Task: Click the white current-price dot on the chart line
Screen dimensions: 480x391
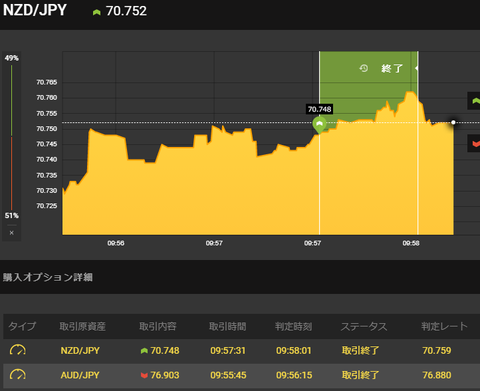Action: [453, 122]
